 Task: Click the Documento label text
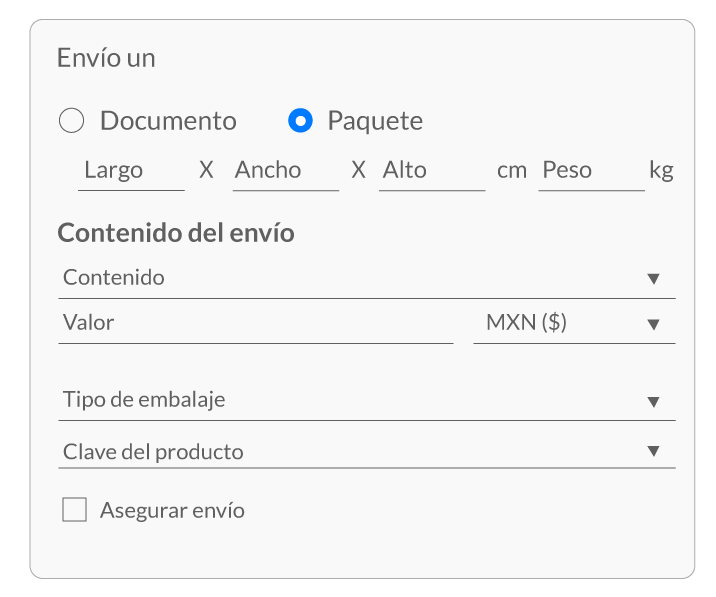[168, 121]
